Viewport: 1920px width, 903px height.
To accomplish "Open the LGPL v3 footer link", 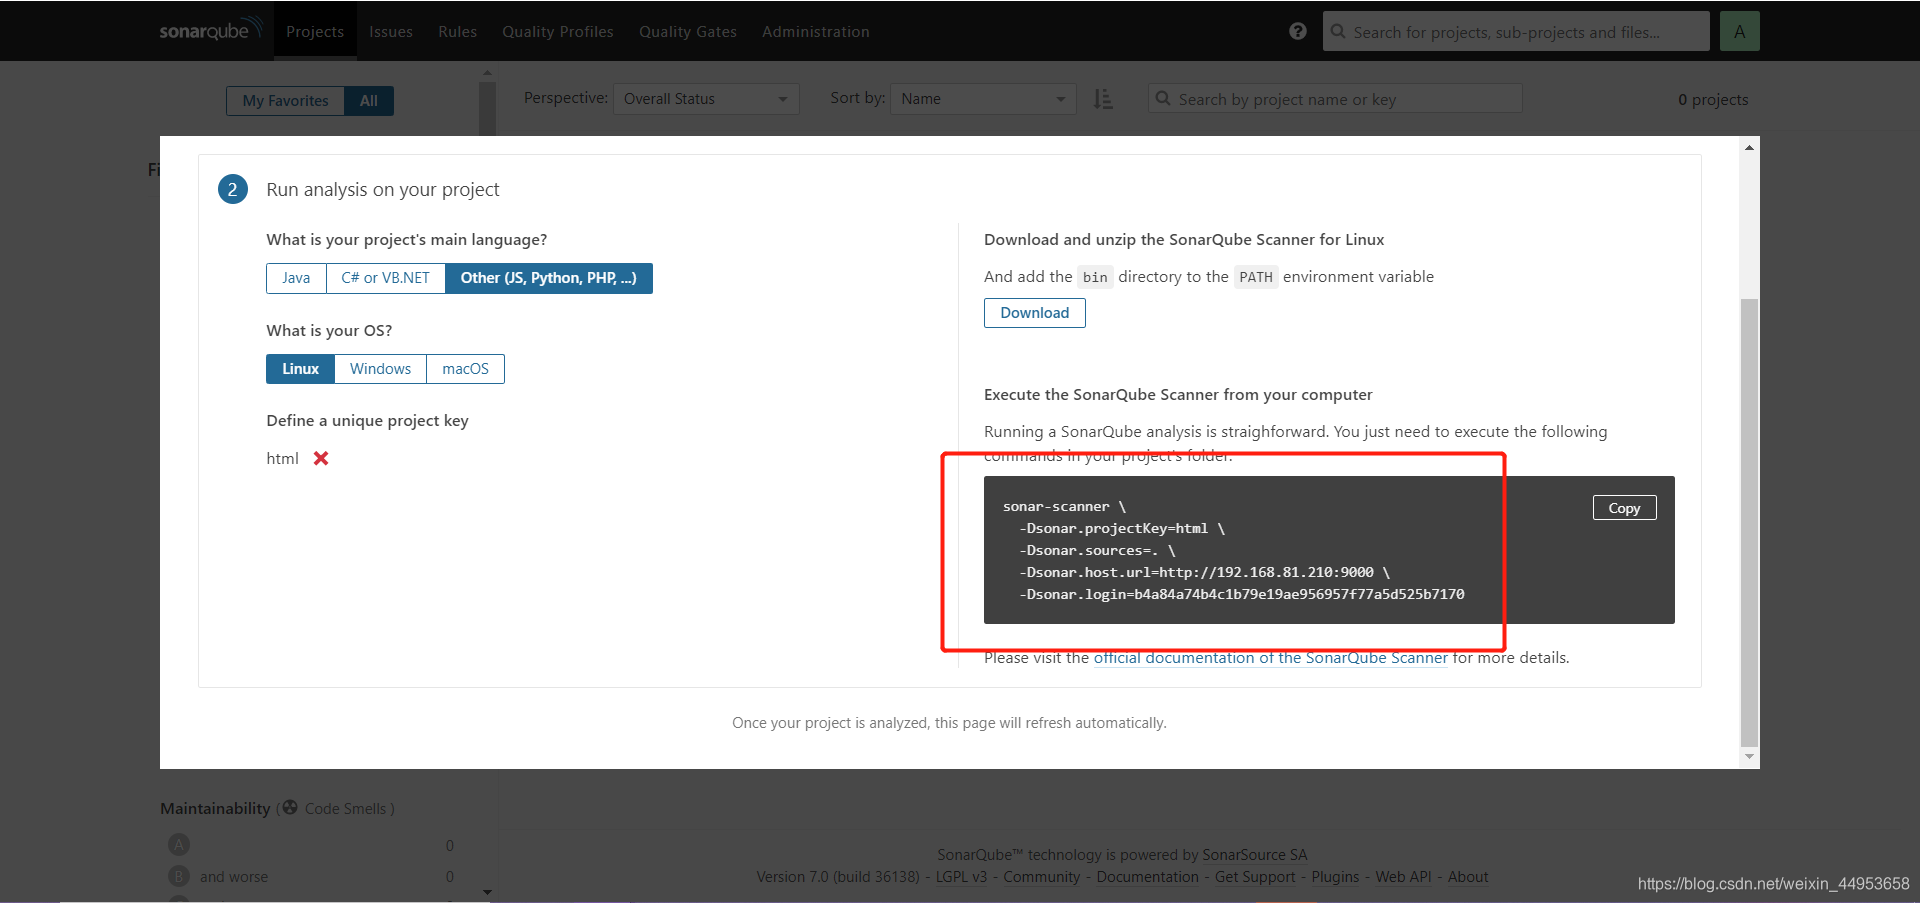I will pyautogui.click(x=961, y=877).
